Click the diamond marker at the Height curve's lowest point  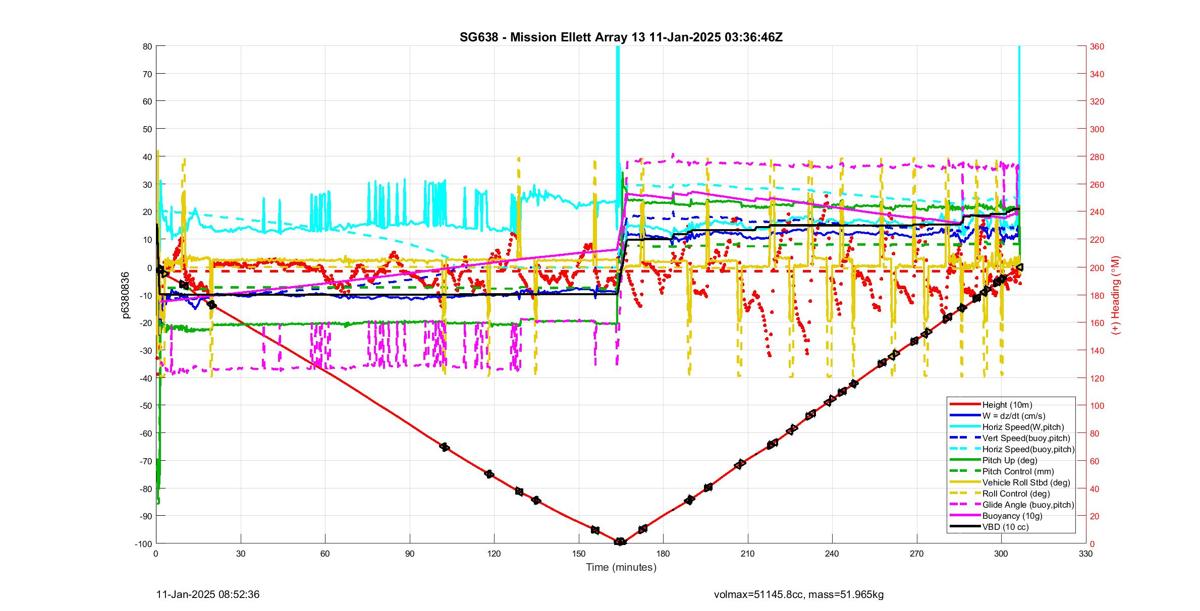click(620, 542)
